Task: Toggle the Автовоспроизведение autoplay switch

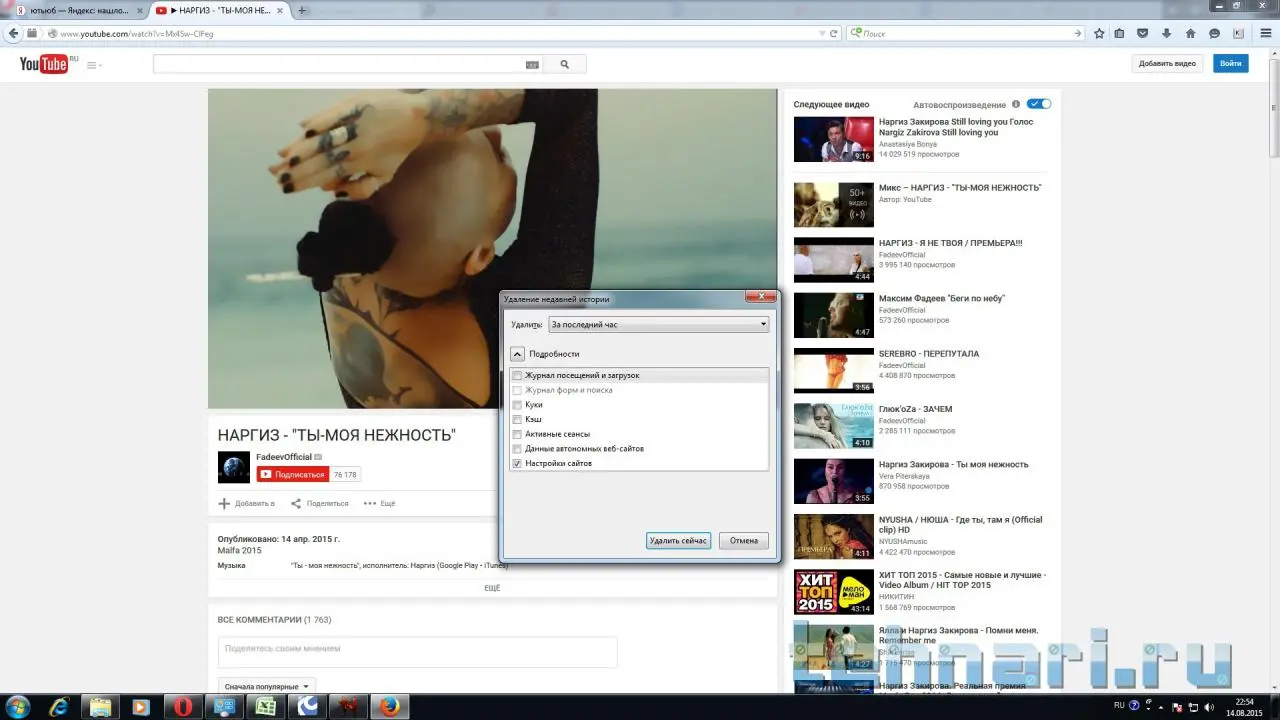Action: click(1039, 104)
